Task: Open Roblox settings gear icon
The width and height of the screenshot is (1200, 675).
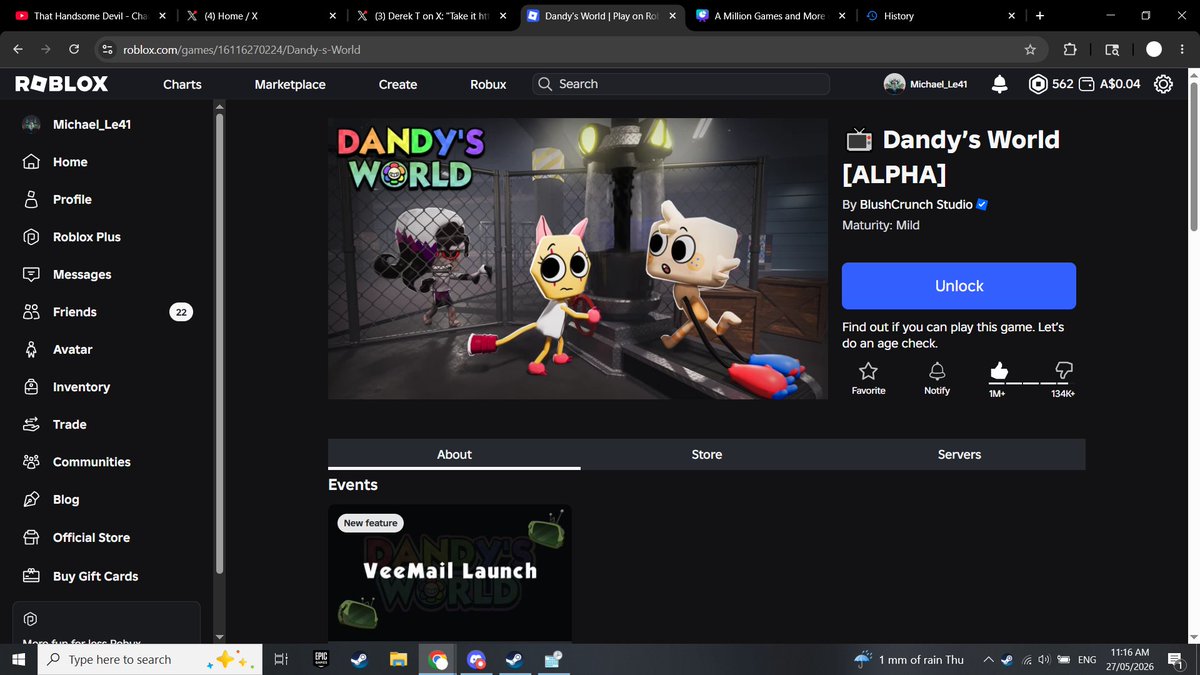Action: click(1163, 84)
